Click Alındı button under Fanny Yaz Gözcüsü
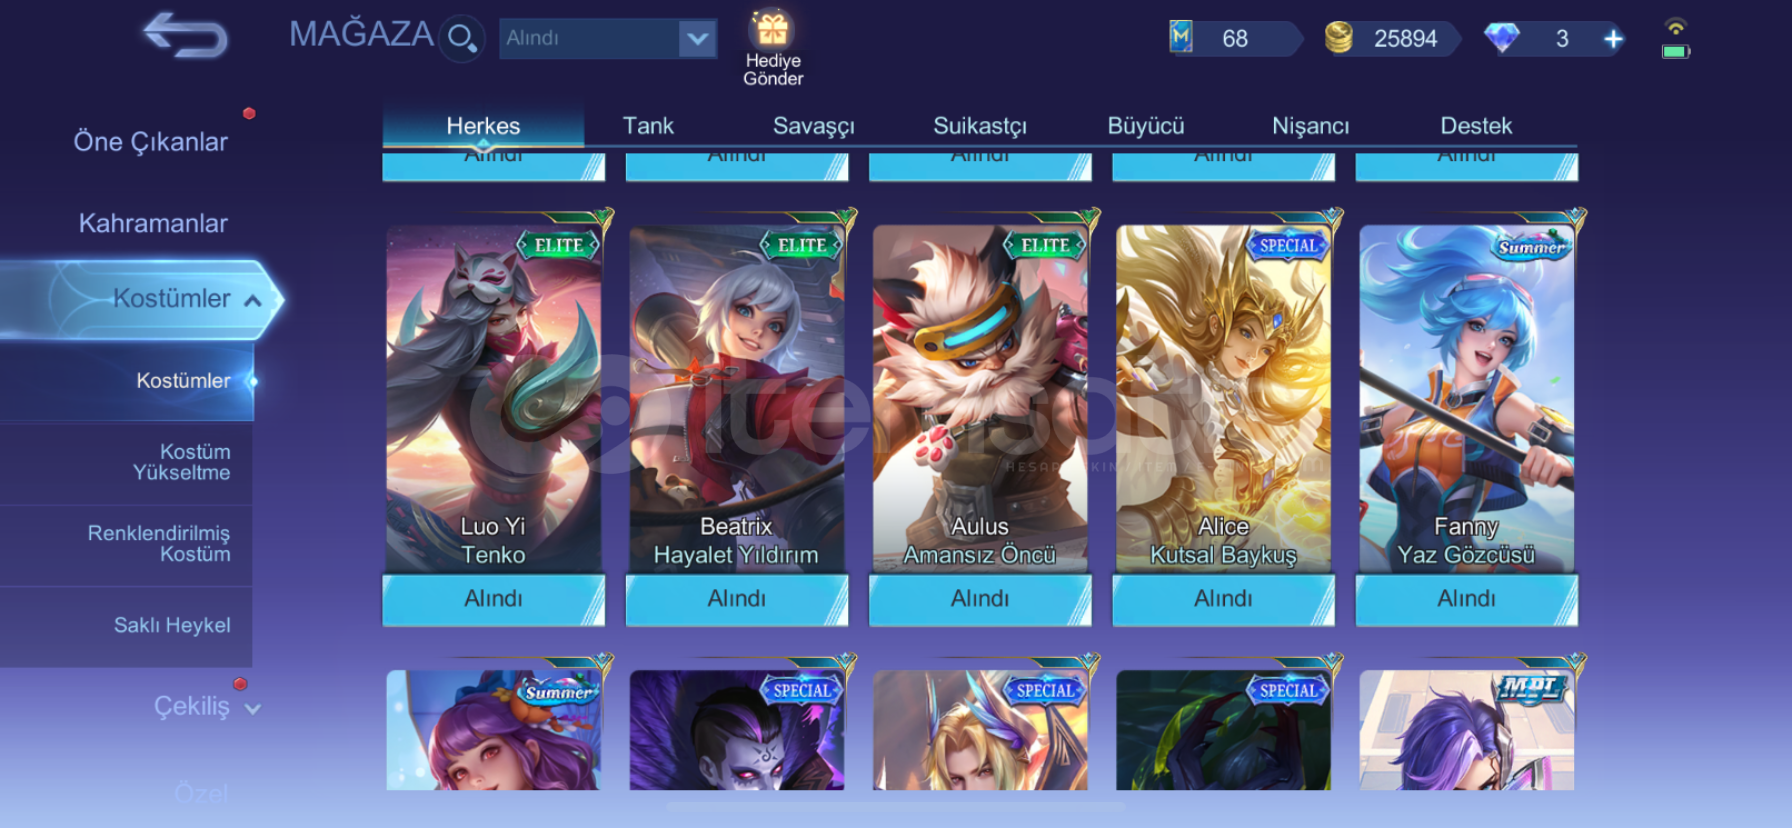This screenshot has height=828, width=1792. (1466, 599)
